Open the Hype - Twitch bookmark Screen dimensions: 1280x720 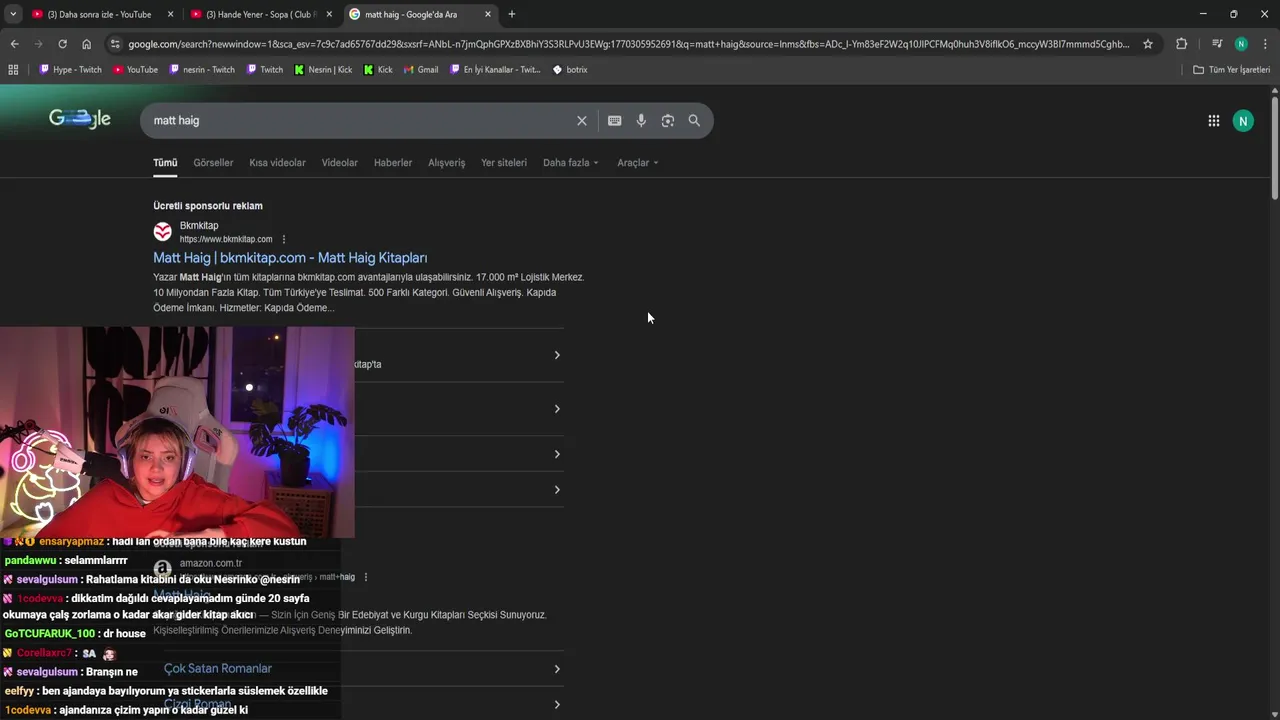point(70,70)
